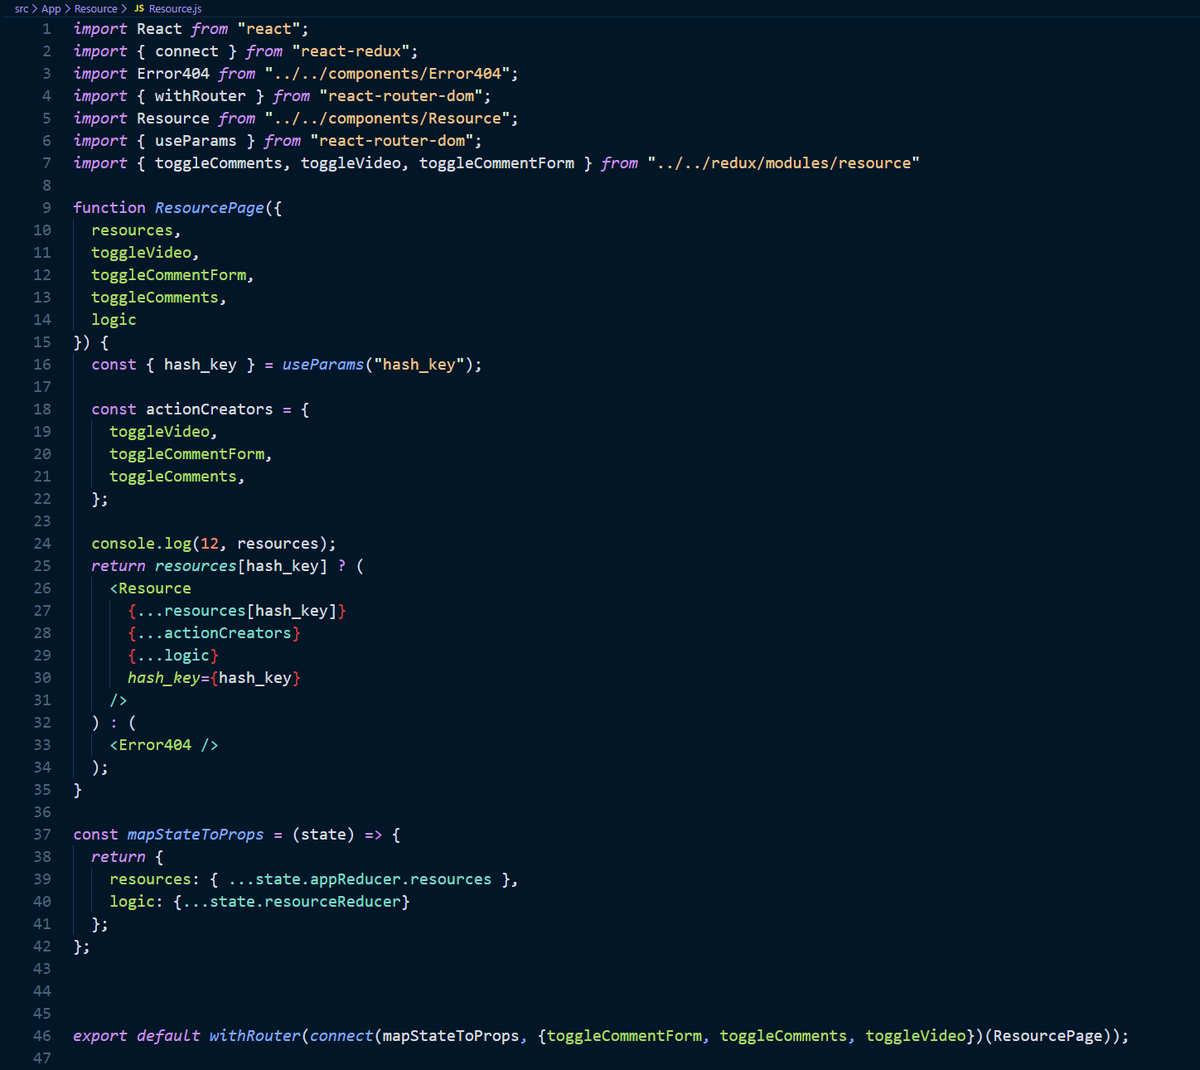The width and height of the screenshot is (1200, 1070).
Task: Click console.log statement on line 24
Action: [214, 544]
